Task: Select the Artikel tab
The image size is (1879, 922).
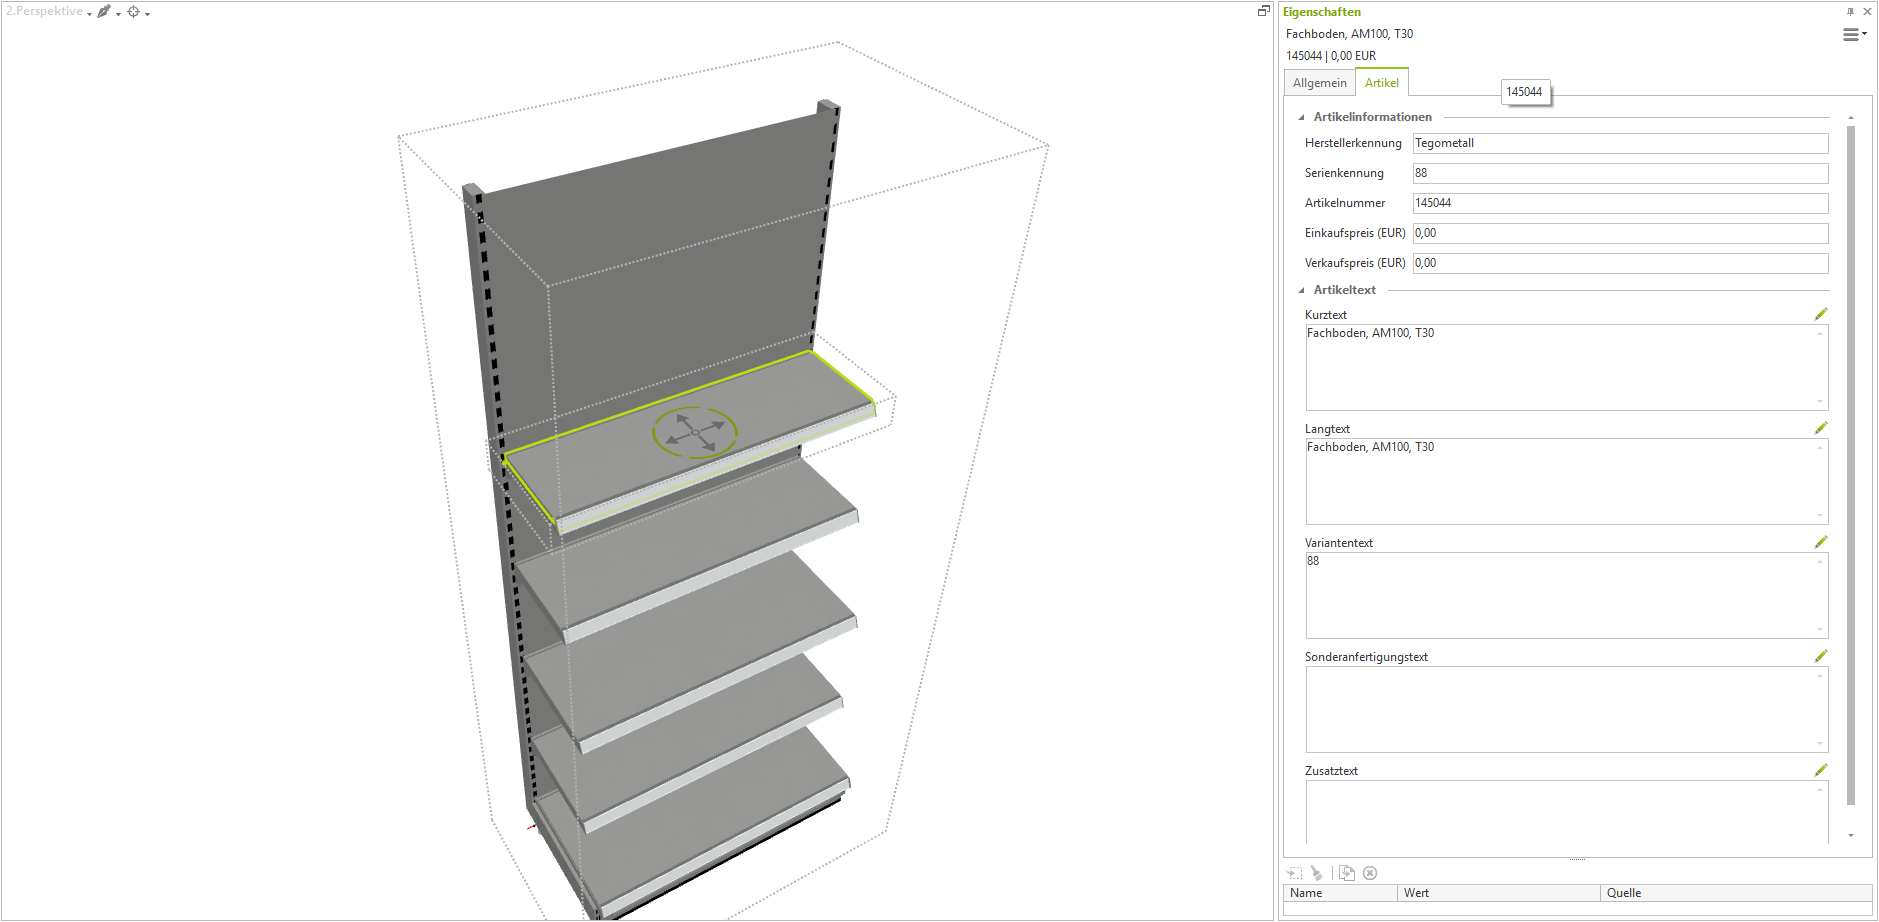Action: tap(1381, 83)
